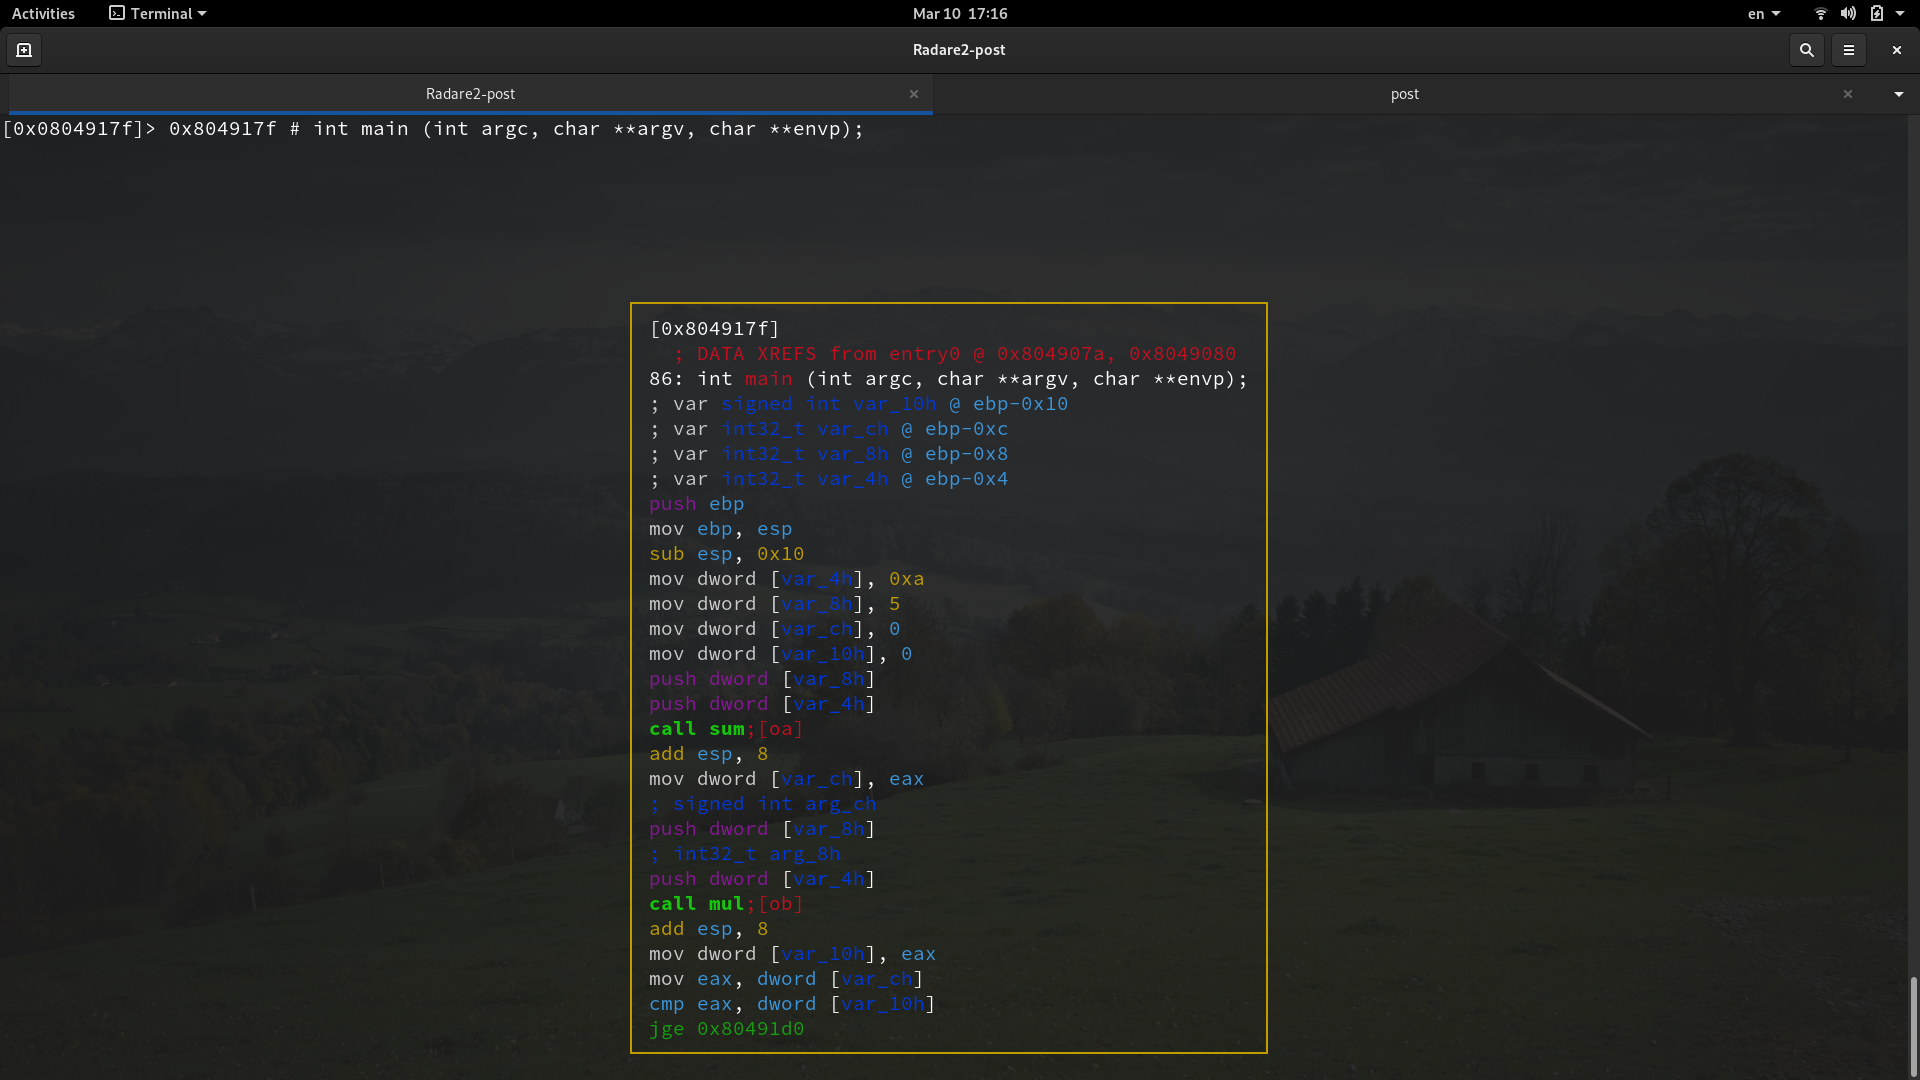Viewport: 1920px width, 1080px height.
Task: Open a new terminal tab
Action: (x=23, y=49)
